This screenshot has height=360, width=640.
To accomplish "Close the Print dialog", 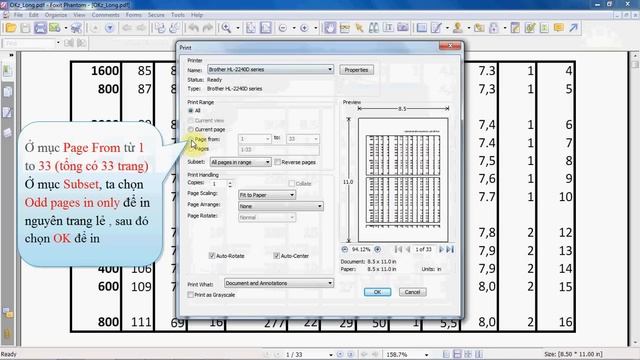I will [450, 46].
